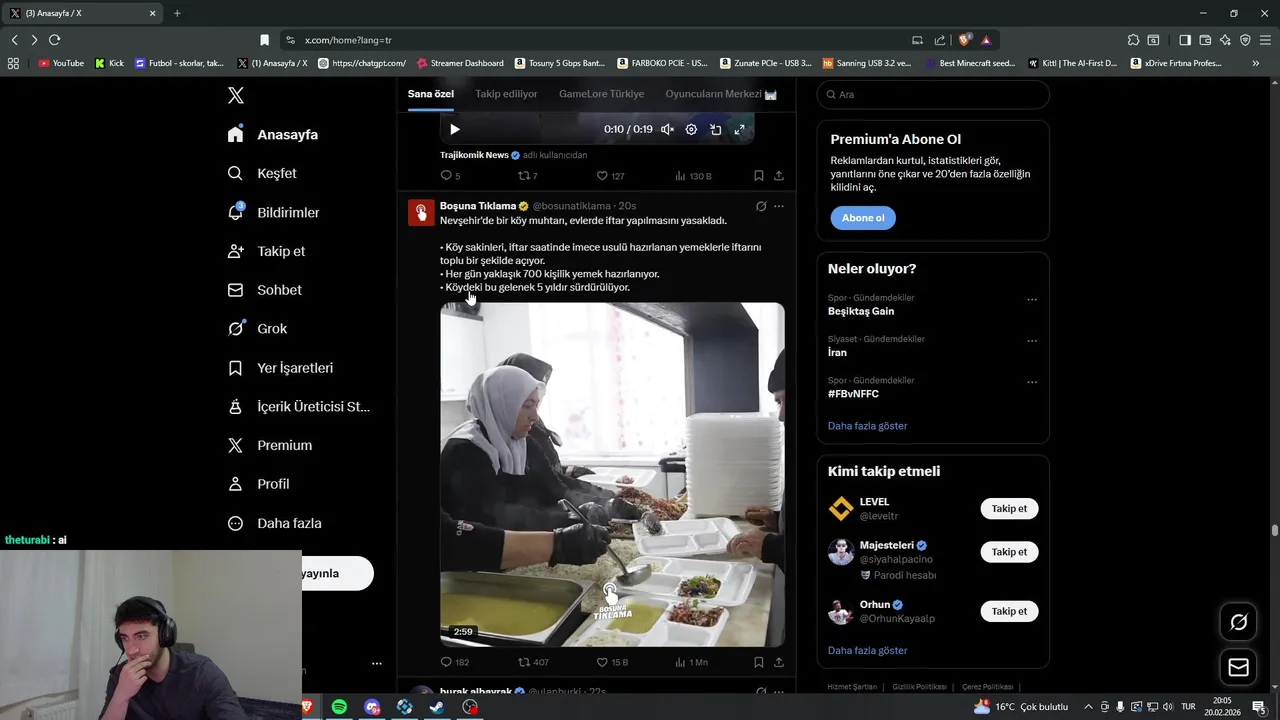Switch to GameLore Türkiye tab
Viewport: 1280px width, 720px height.
tap(601, 94)
